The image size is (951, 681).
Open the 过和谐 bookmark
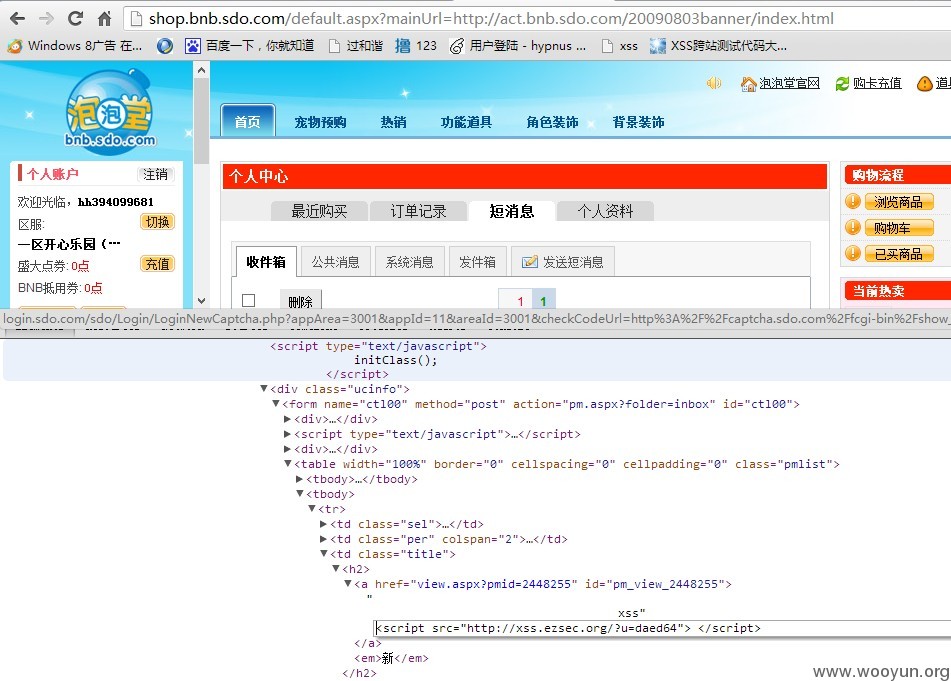click(355, 45)
